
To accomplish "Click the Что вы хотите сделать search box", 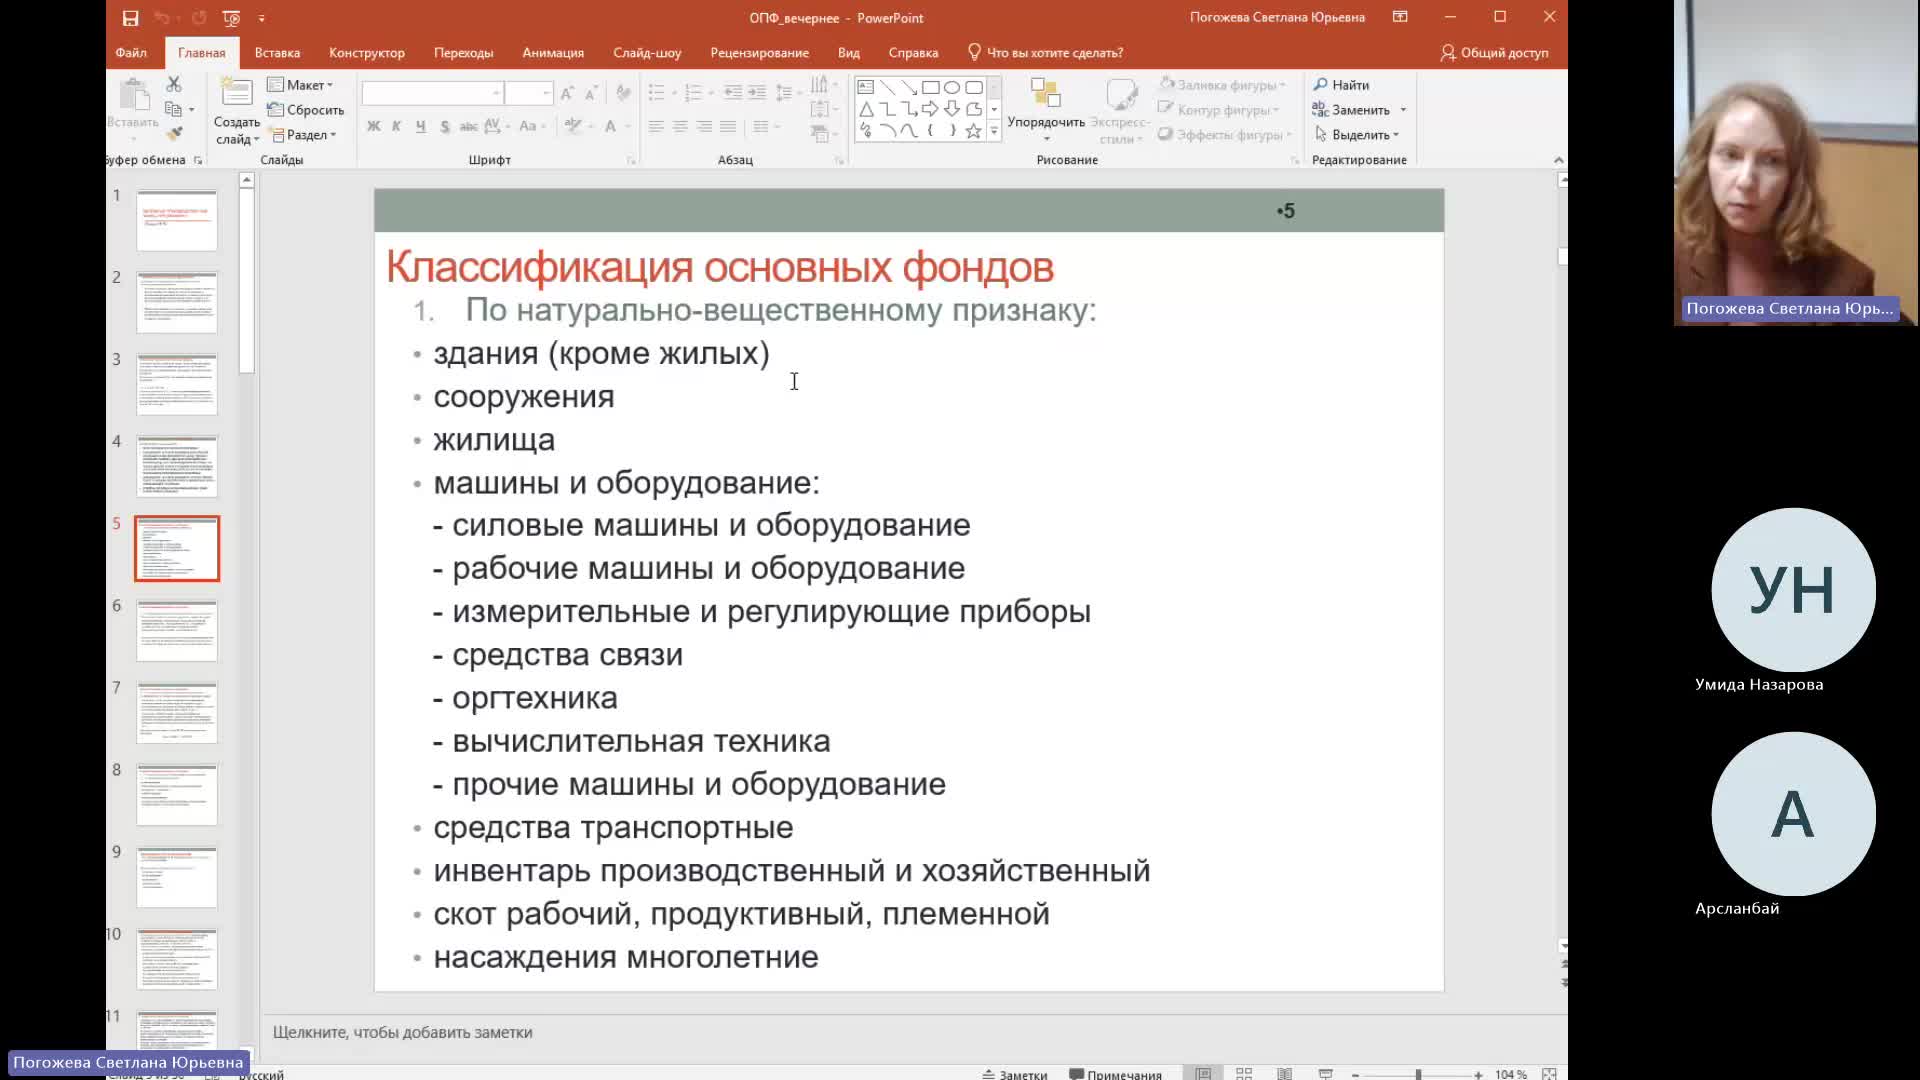I will click(1045, 53).
